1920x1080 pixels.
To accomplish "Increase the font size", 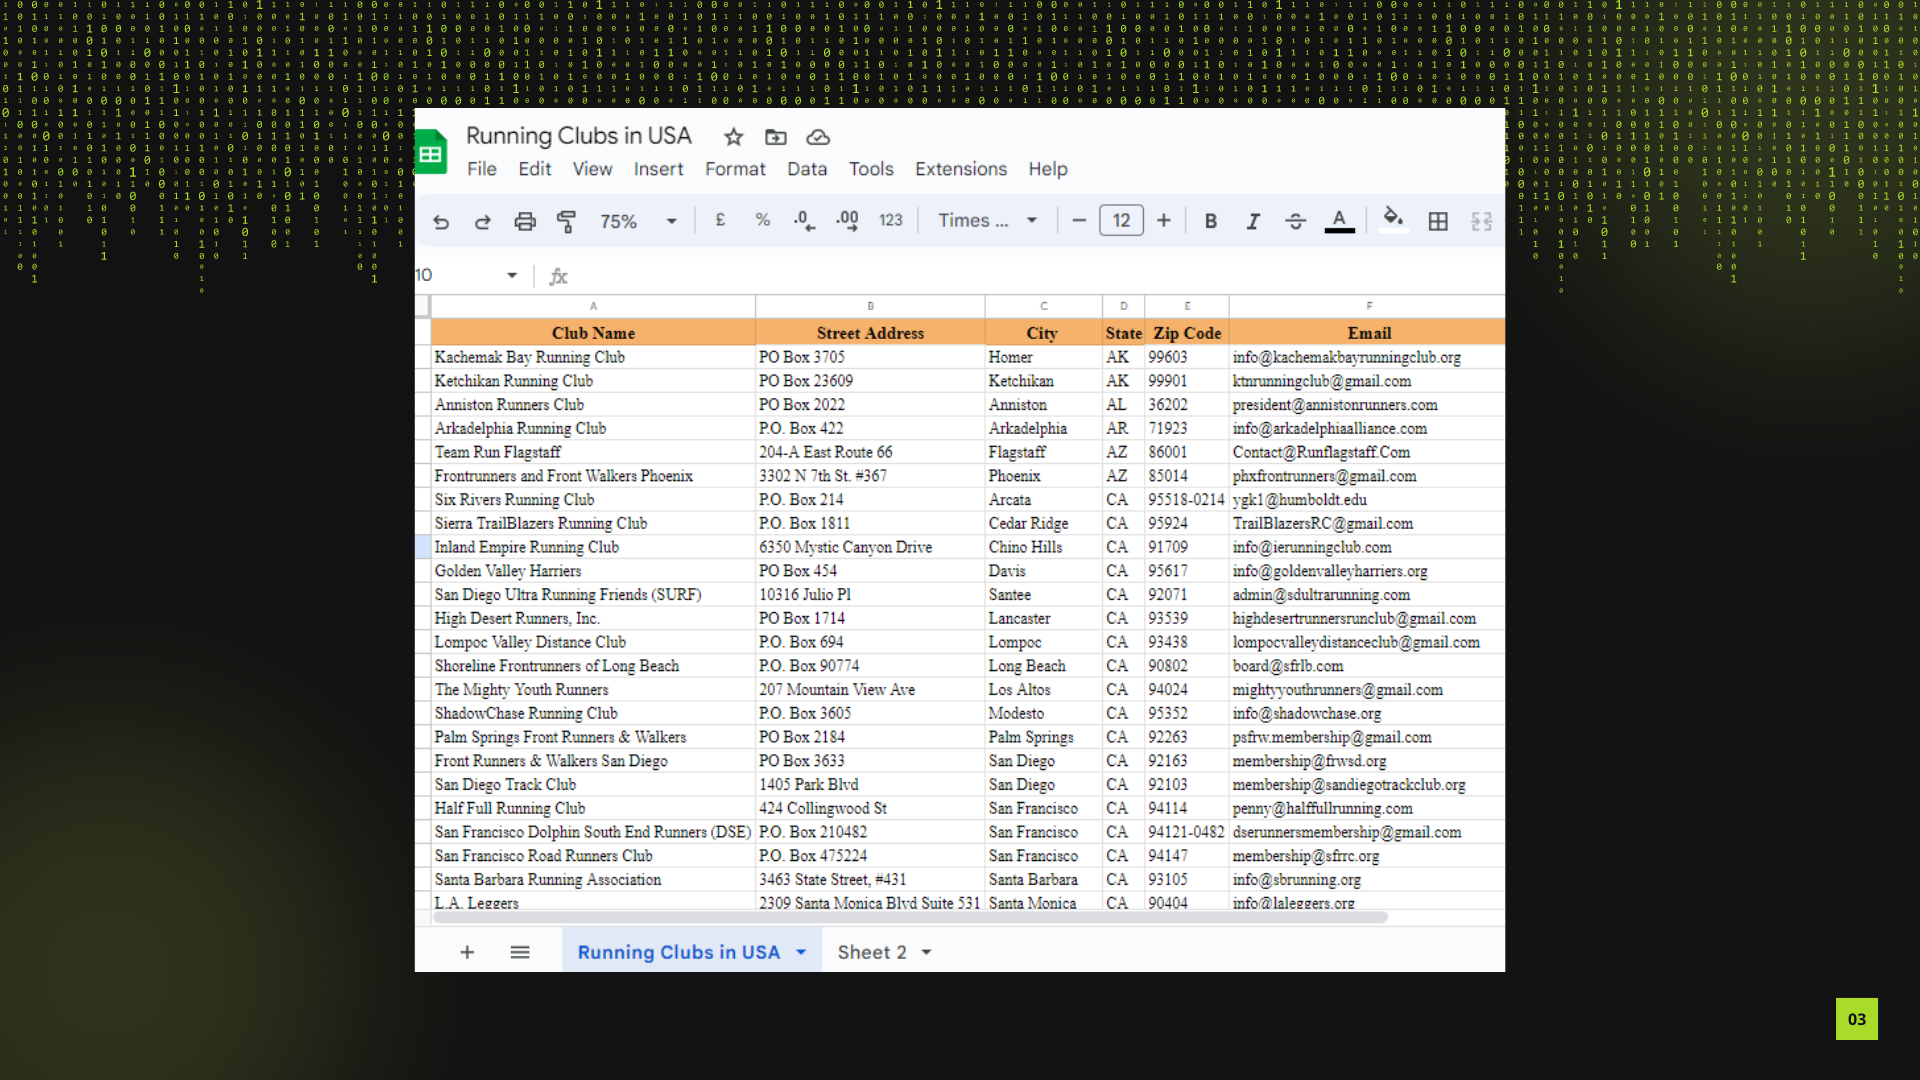I will pos(1164,220).
